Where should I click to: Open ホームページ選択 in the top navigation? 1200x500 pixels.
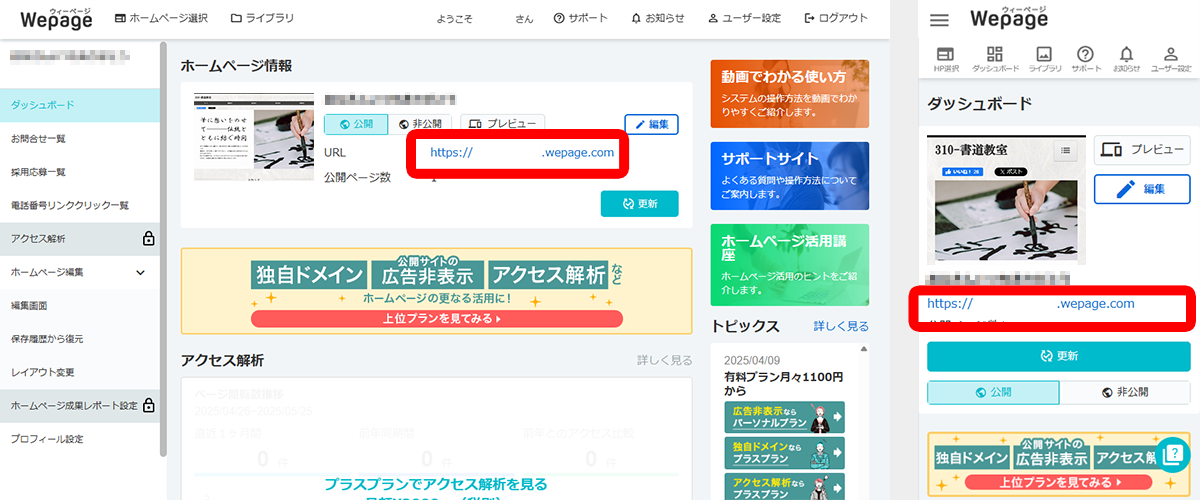pyautogui.click(x=161, y=19)
